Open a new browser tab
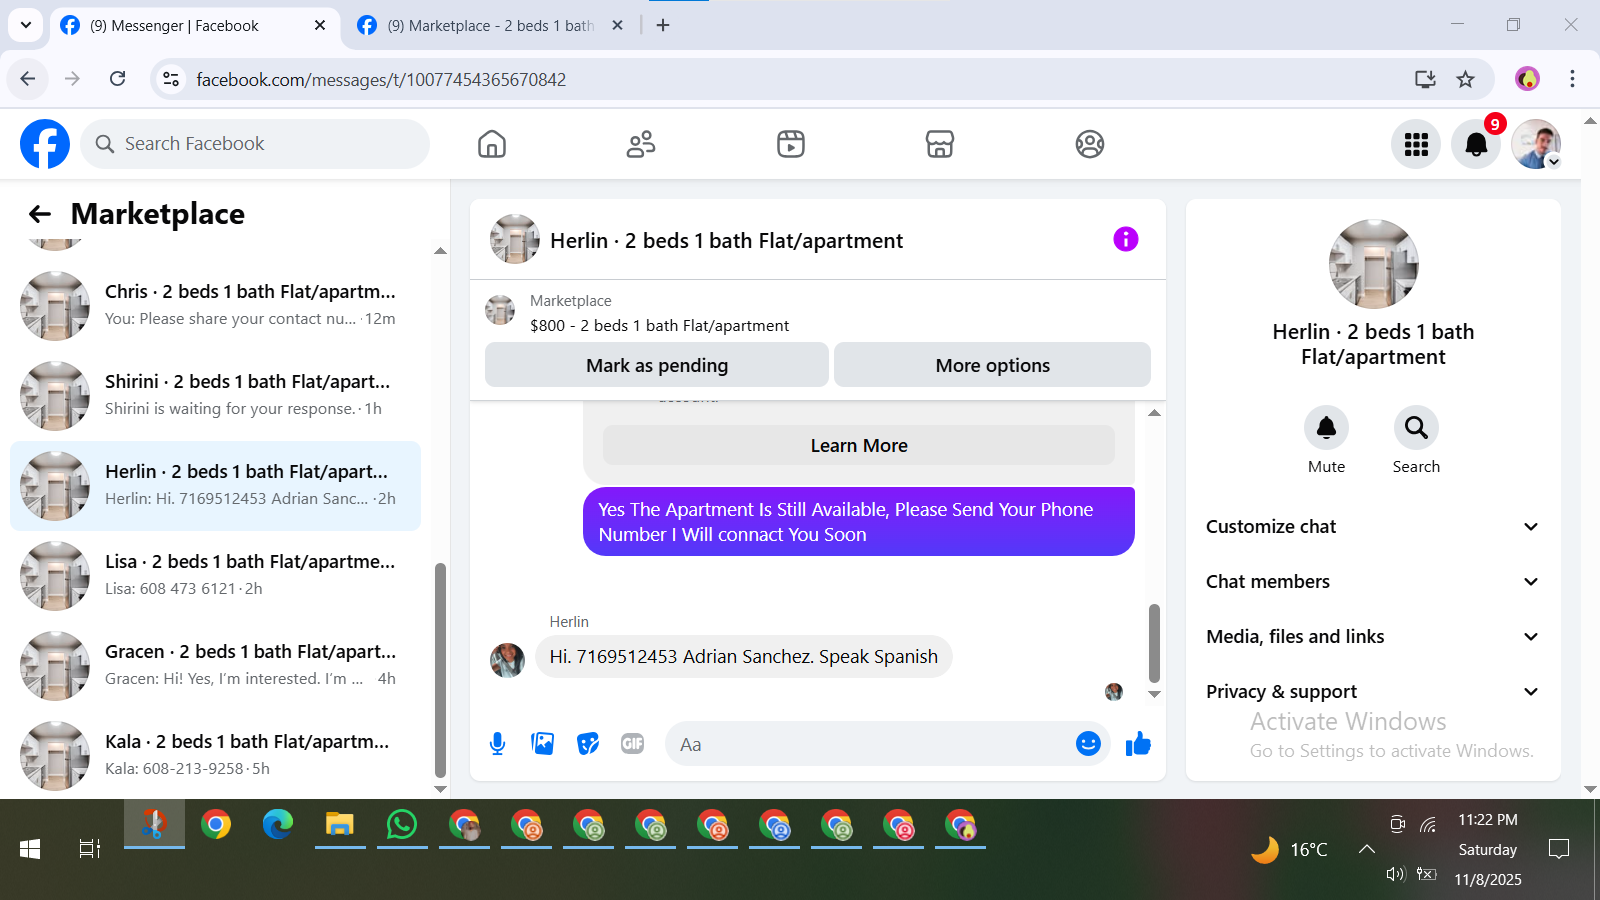1600x900 pixels. pos(663,25)
